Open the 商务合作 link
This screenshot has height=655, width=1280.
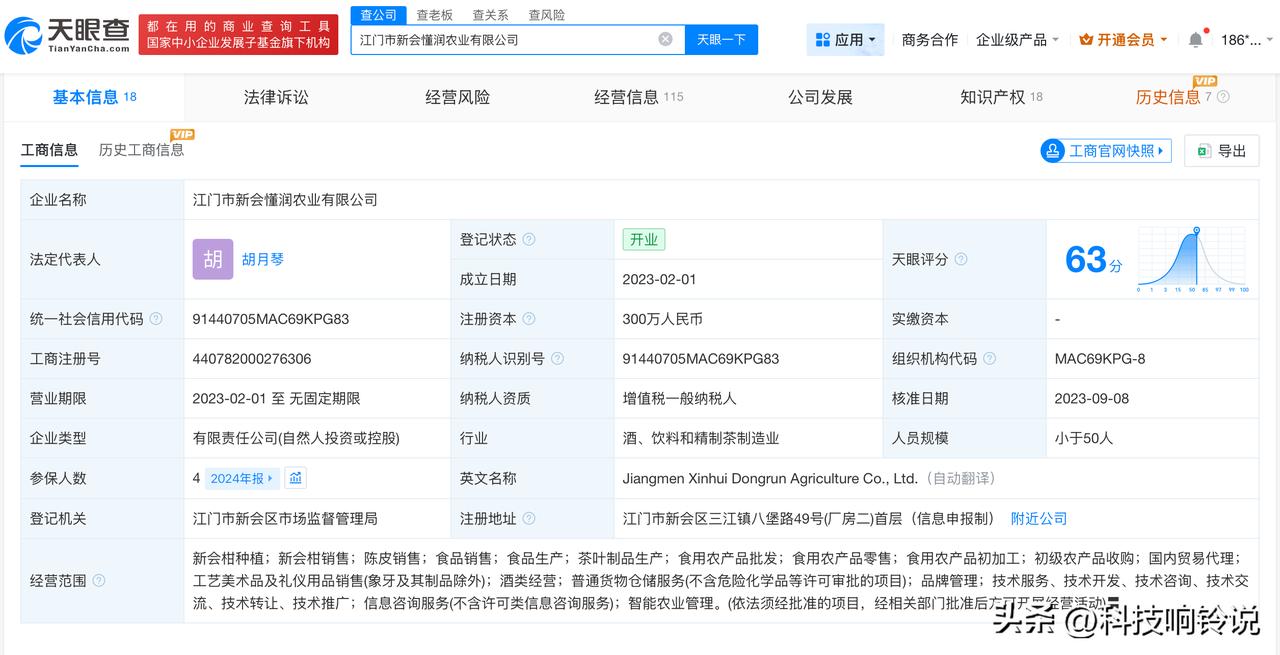(929, 39)
